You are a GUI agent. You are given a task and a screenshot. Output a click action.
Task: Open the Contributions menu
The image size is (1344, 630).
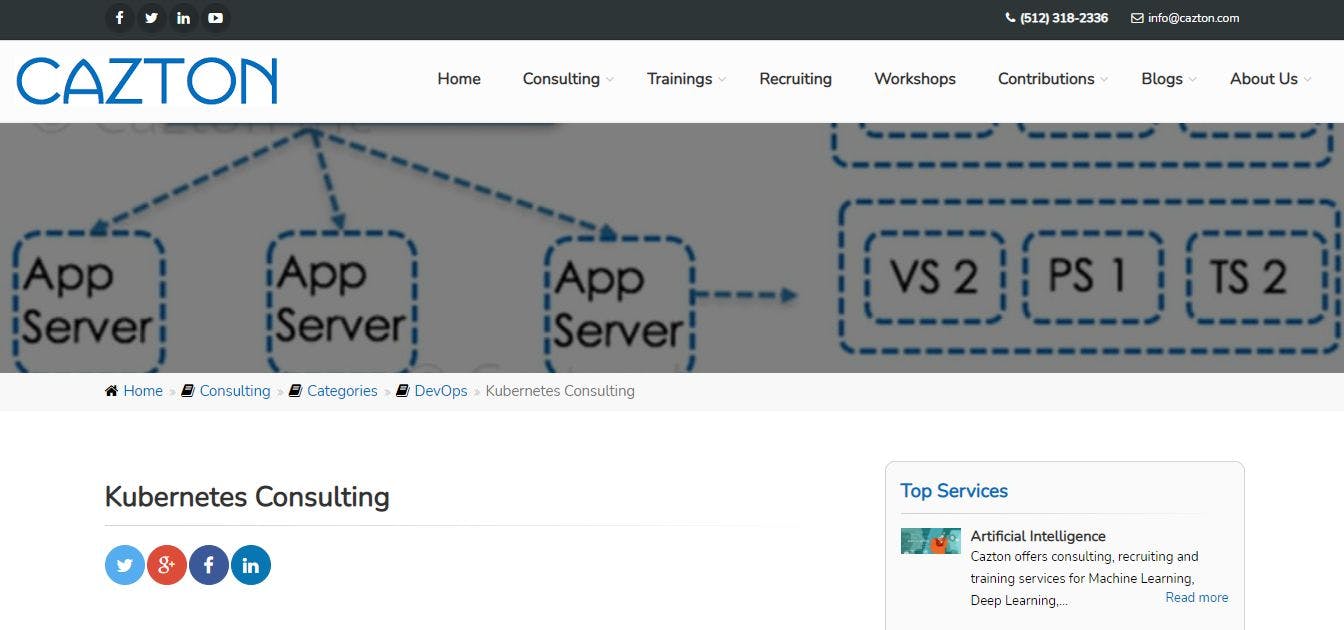click(x=1046, y=79)
